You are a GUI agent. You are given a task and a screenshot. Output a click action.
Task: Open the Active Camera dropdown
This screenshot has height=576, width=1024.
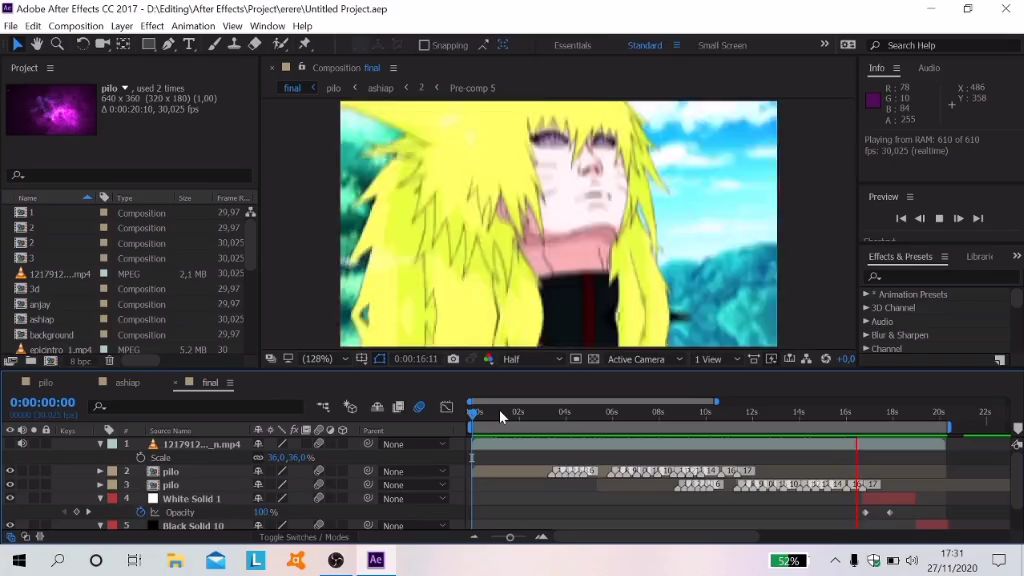click(x=645, y=359)
